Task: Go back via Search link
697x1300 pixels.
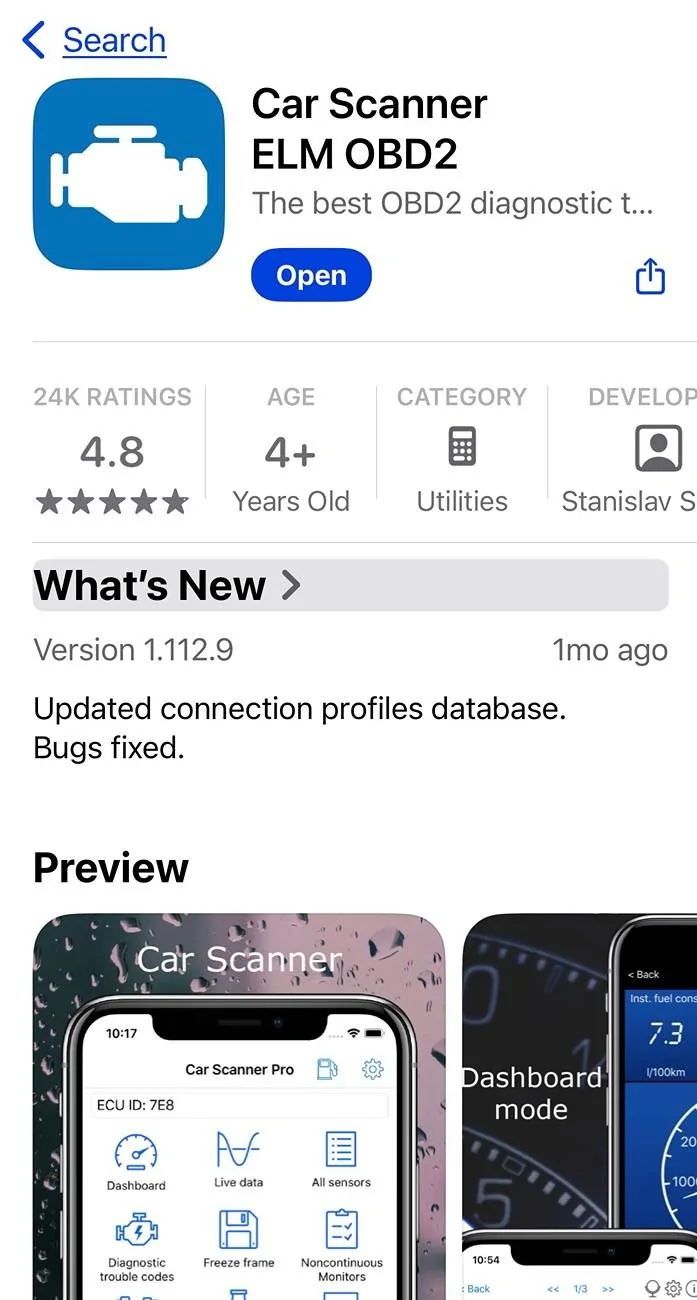Action: 114,40
